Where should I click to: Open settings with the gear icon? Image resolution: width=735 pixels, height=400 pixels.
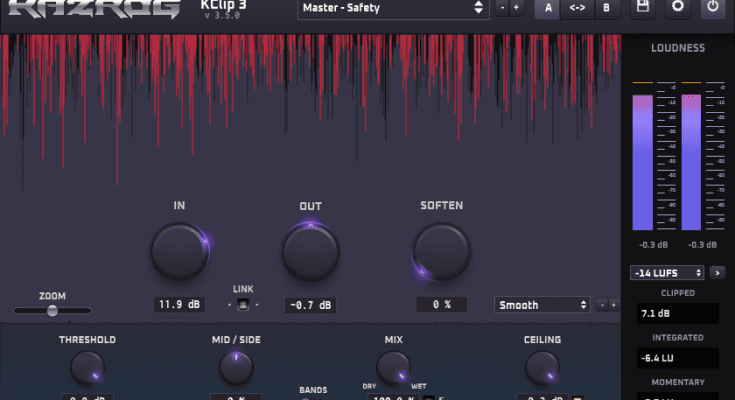(x=678, y=7)
